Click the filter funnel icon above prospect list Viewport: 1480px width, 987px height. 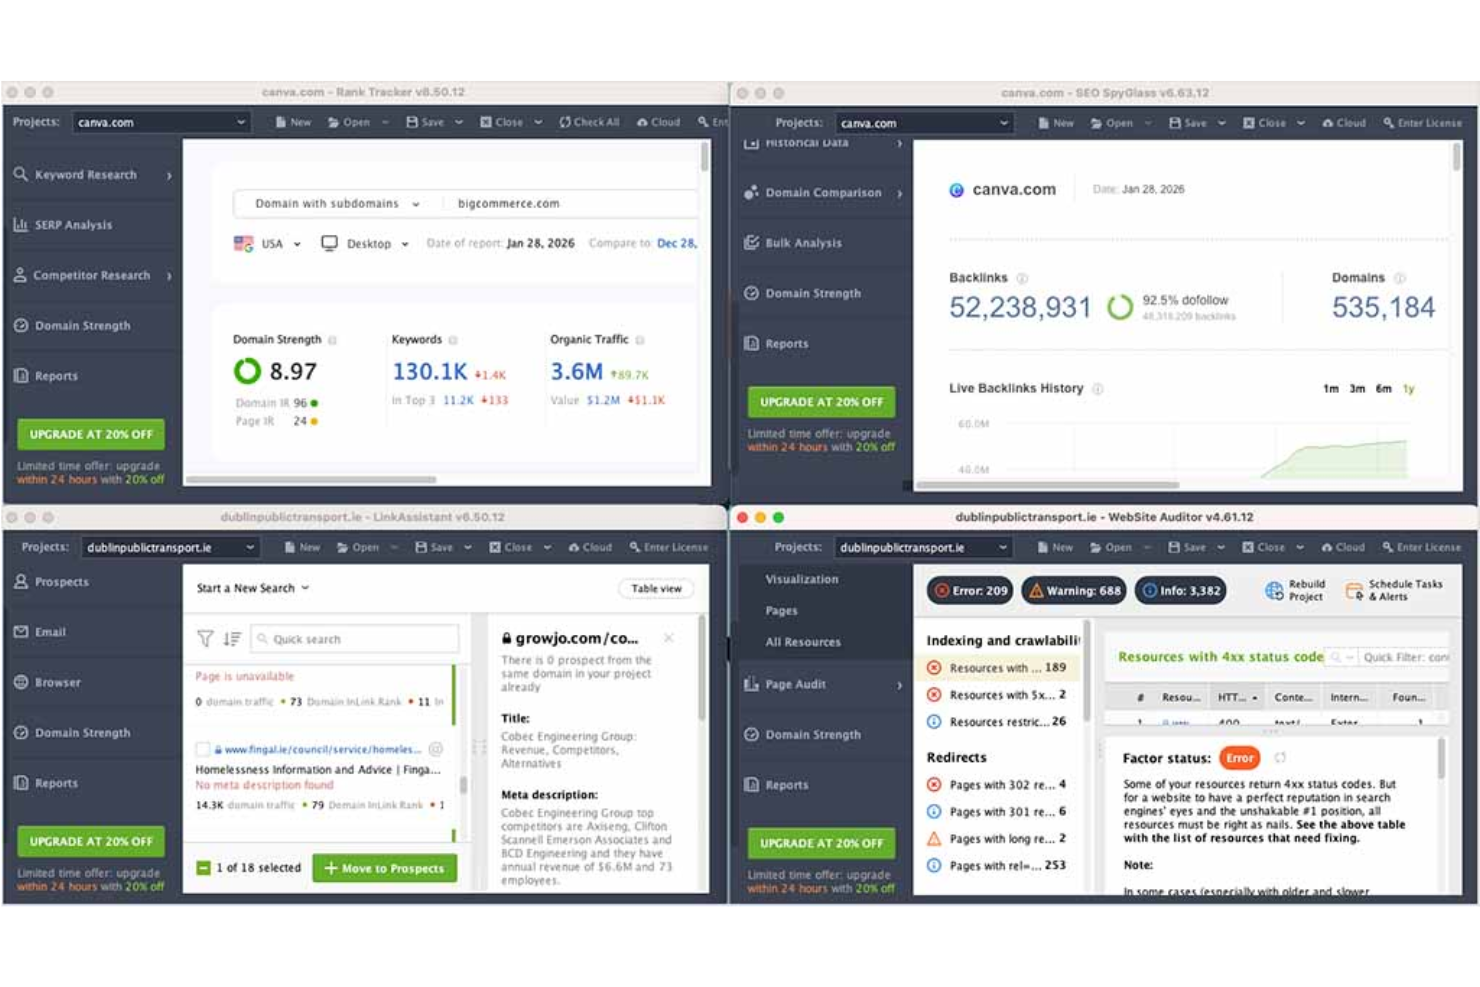(205, 638)
